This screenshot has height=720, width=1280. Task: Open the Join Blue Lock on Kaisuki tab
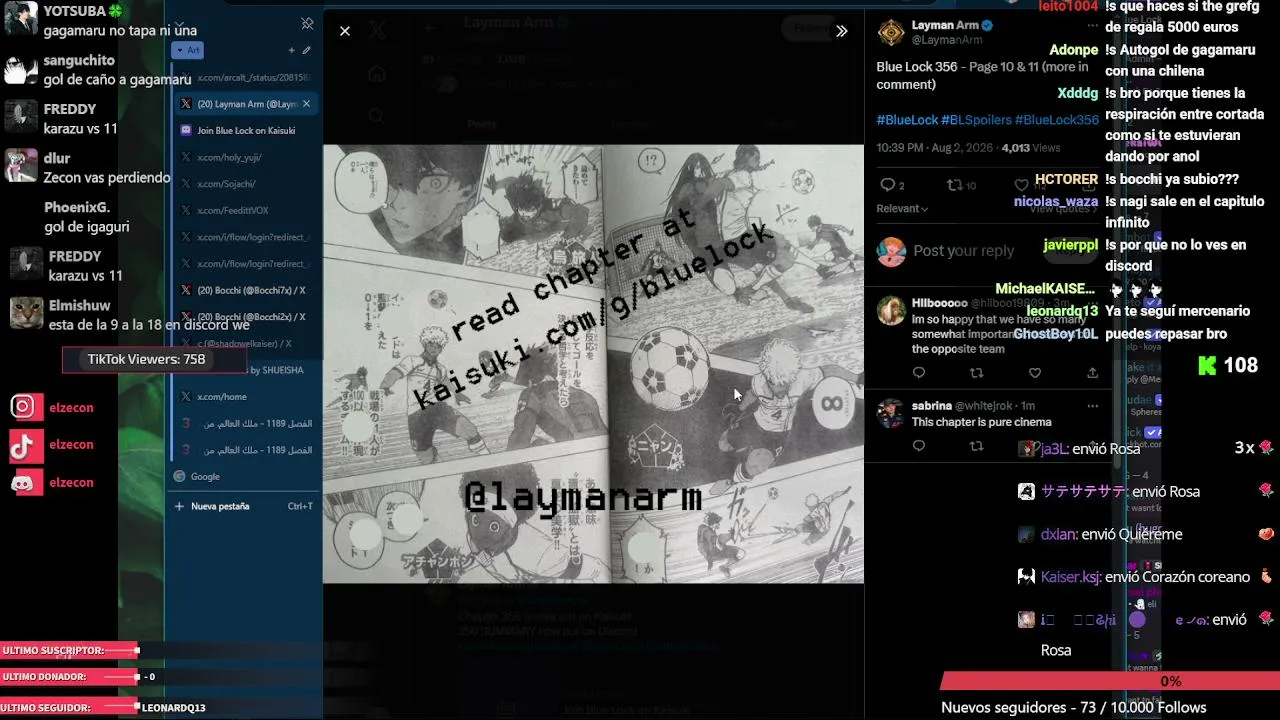point(246,130)
